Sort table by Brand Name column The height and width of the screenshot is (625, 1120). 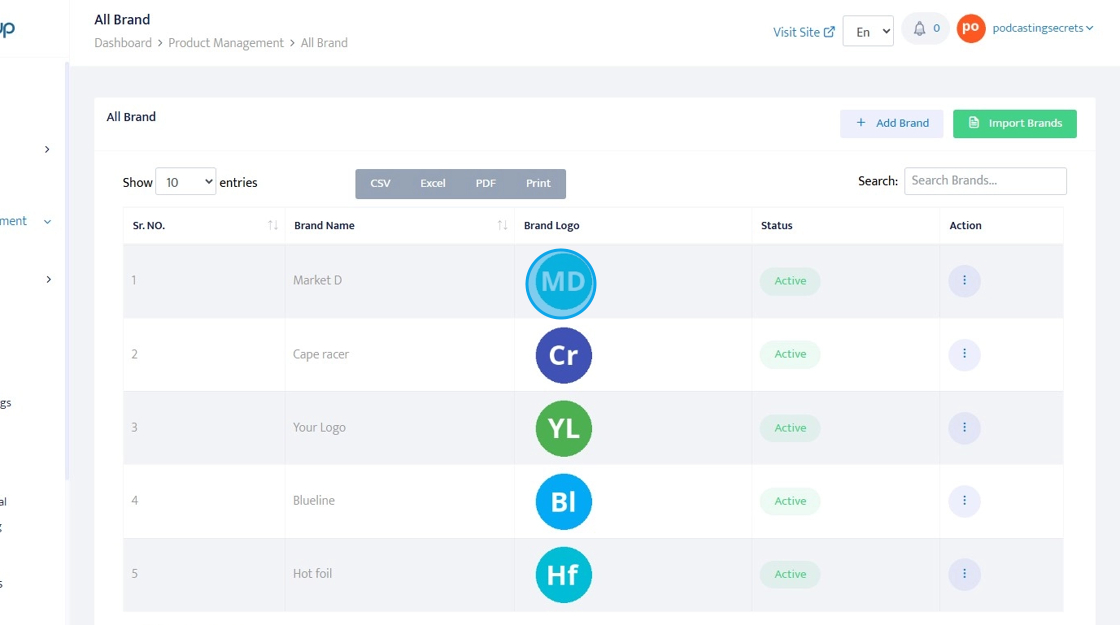tap(502, 226)
